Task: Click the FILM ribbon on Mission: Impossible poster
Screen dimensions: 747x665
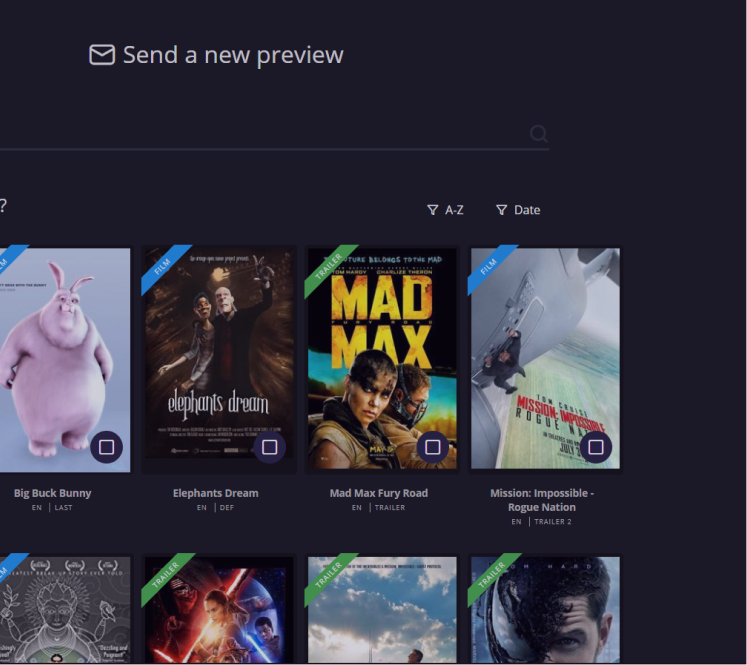Action: click(x=490, y=267)
